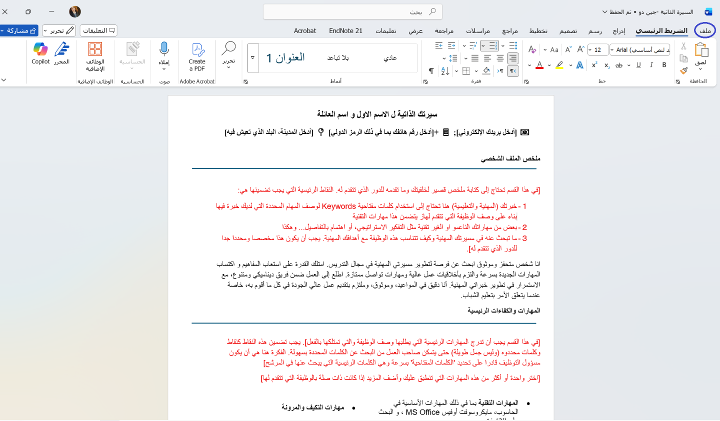Apply the red font color
The height and width of the screenshot is (421, 720).
click(x=540, y=65)
